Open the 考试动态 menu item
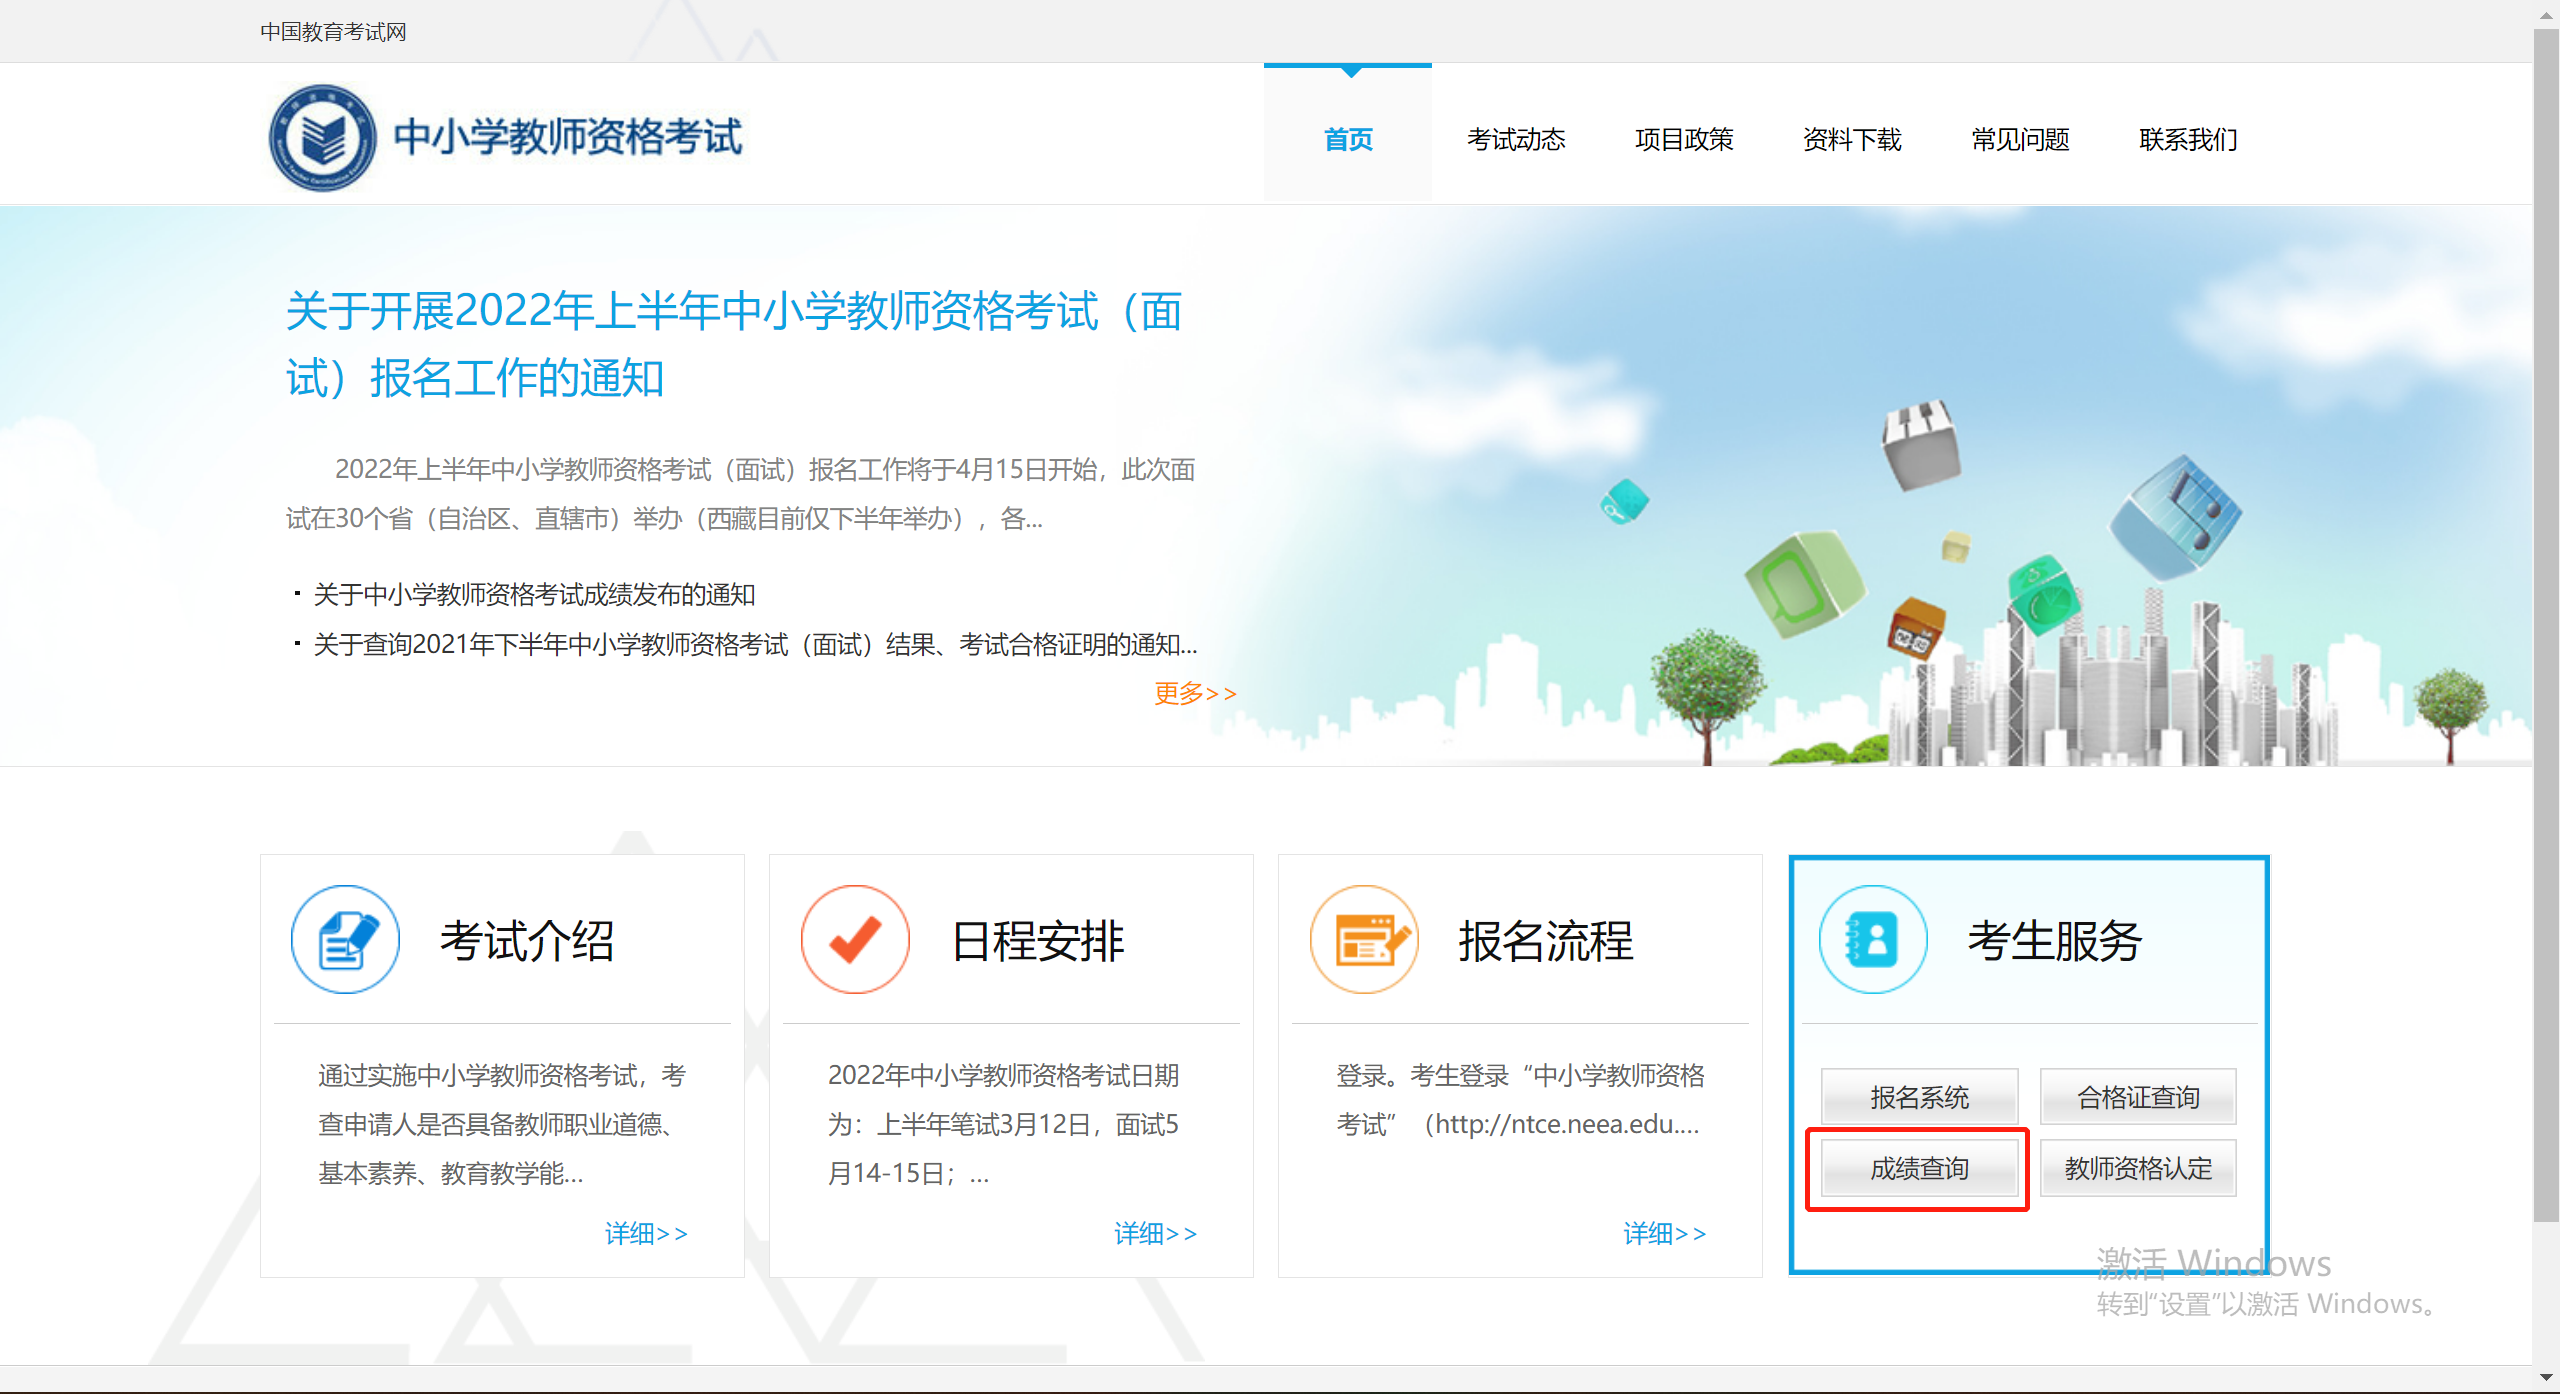The width and height of the screenshot is (2560, 1394). [x=1516, y=139]
